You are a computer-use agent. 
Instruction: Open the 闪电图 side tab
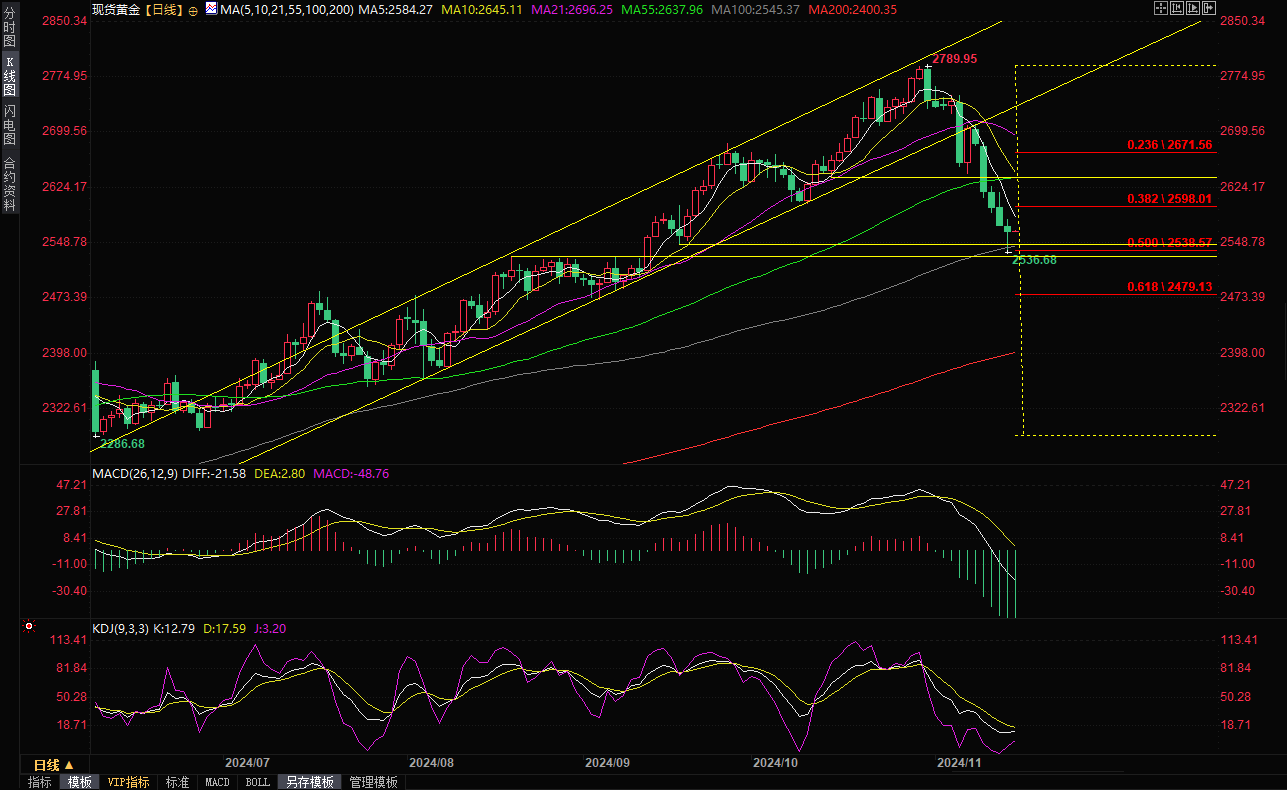pos(9,124)
